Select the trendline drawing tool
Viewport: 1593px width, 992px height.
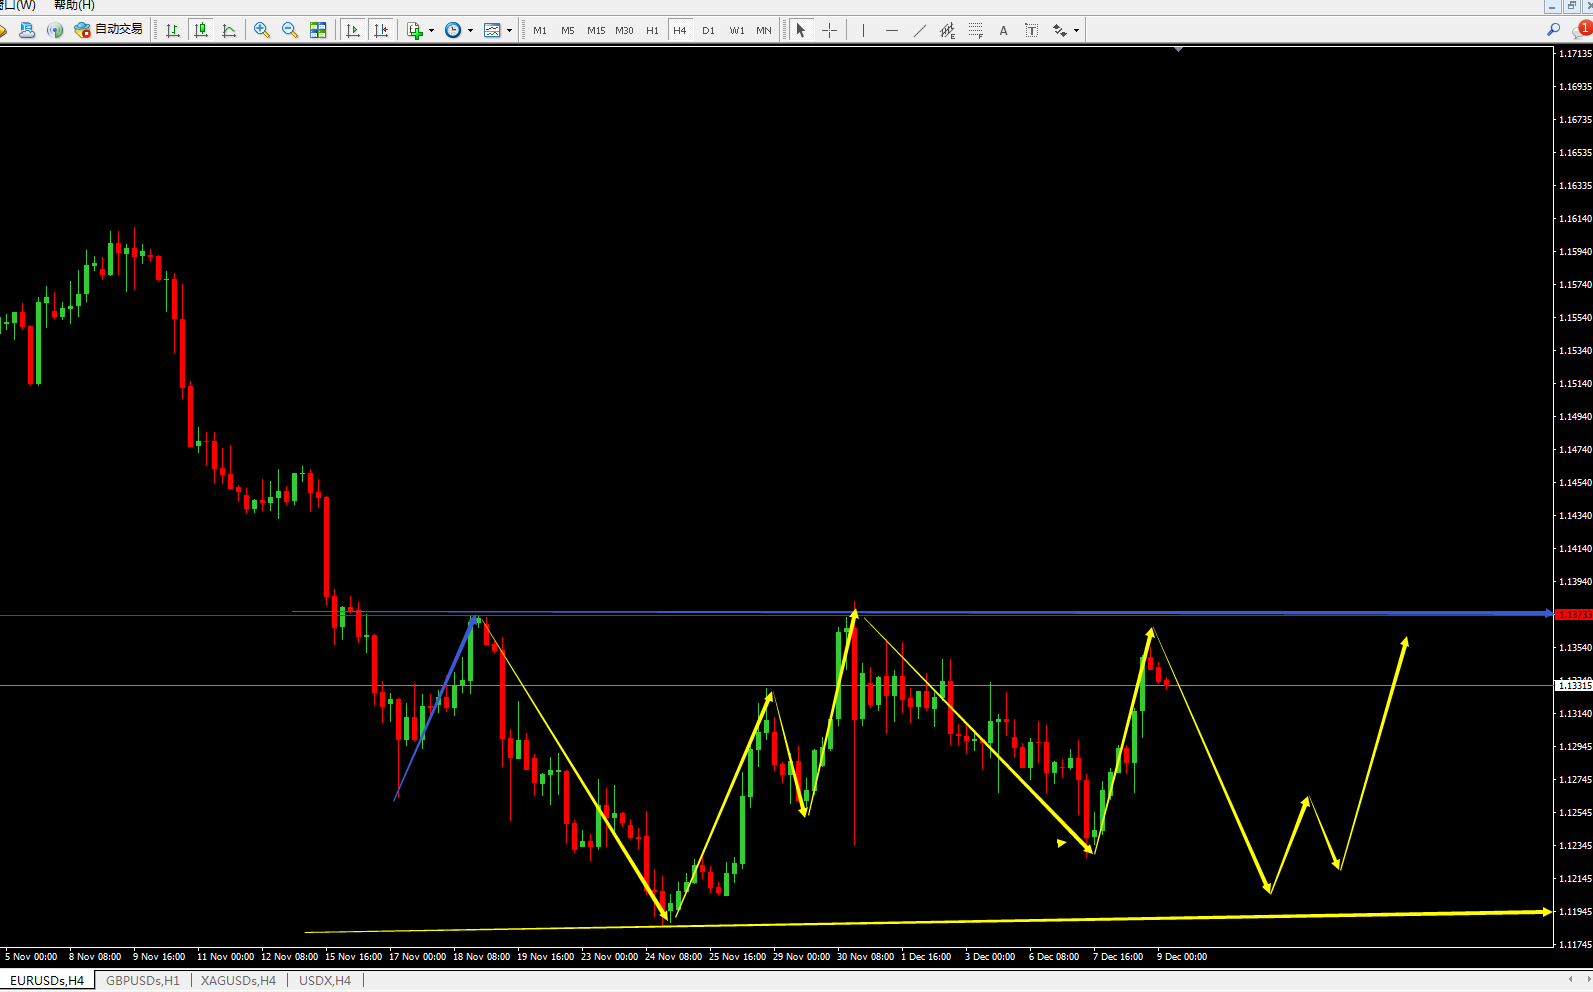click(x=919, y=30)
